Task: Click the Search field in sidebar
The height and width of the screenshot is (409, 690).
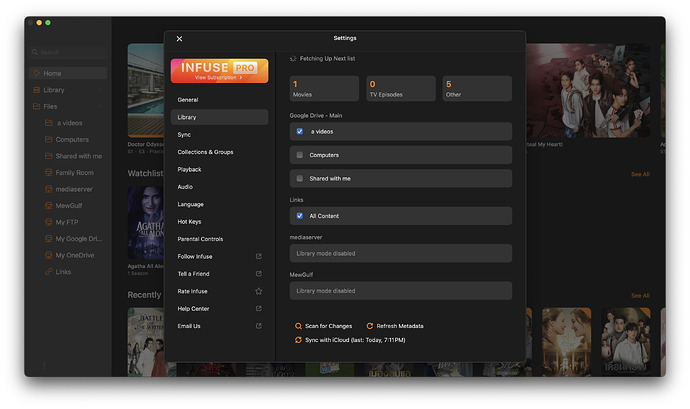Action: [68, 52]
